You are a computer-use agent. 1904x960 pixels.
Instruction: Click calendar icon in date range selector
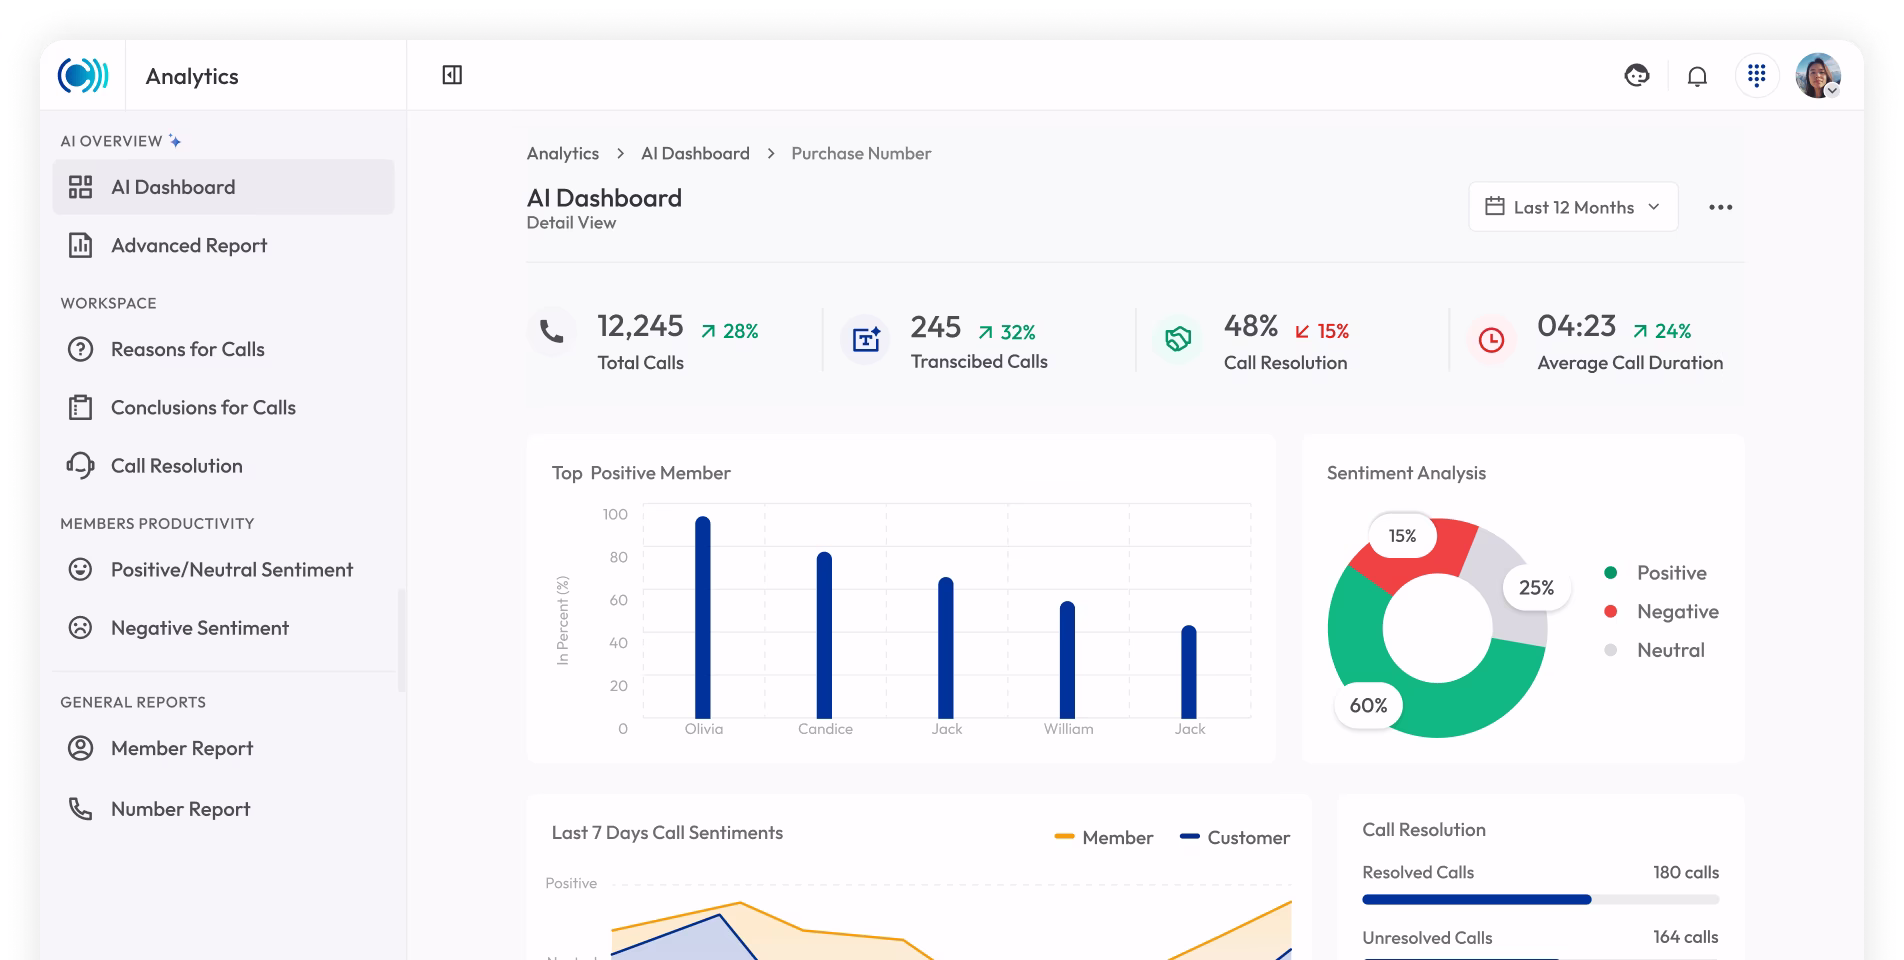coord(1495,206)
